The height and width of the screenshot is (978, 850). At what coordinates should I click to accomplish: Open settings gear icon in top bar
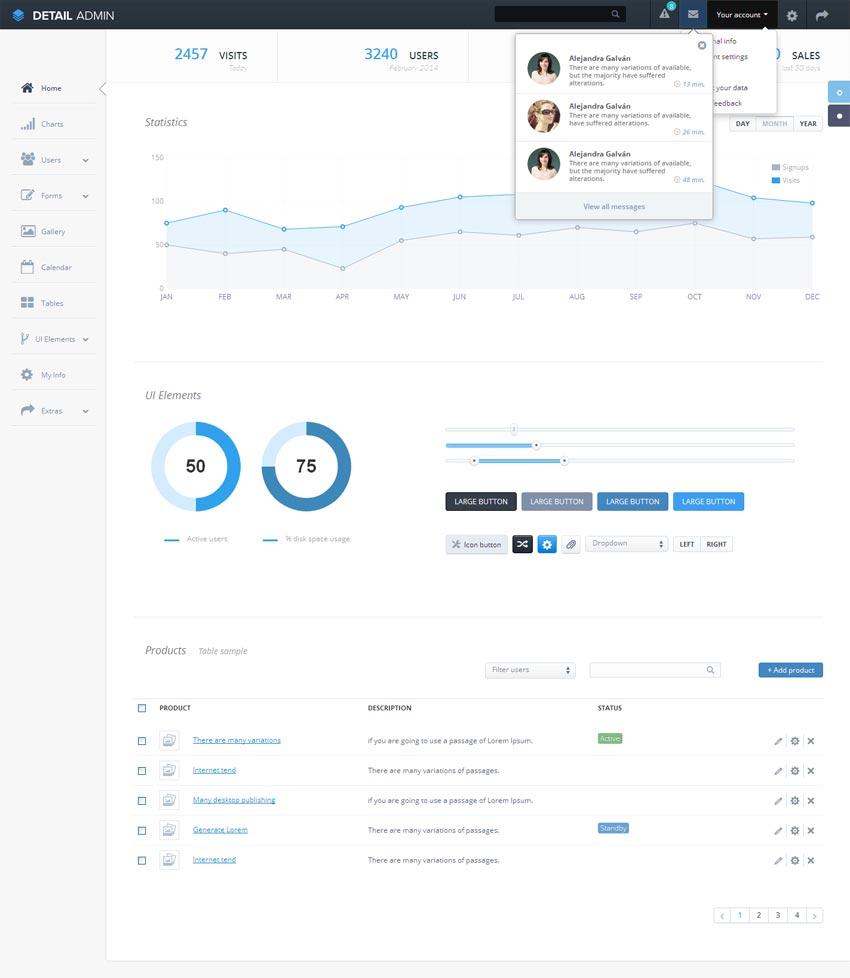[792, 15]
